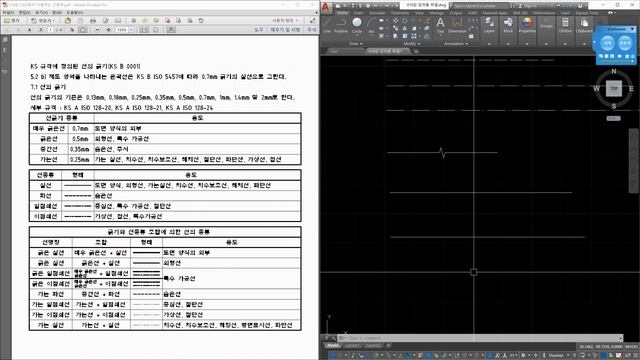The image size is (640, 360).
Task: Open the 만들기 create dropdown in Acrobat
Action: [42, 20]
